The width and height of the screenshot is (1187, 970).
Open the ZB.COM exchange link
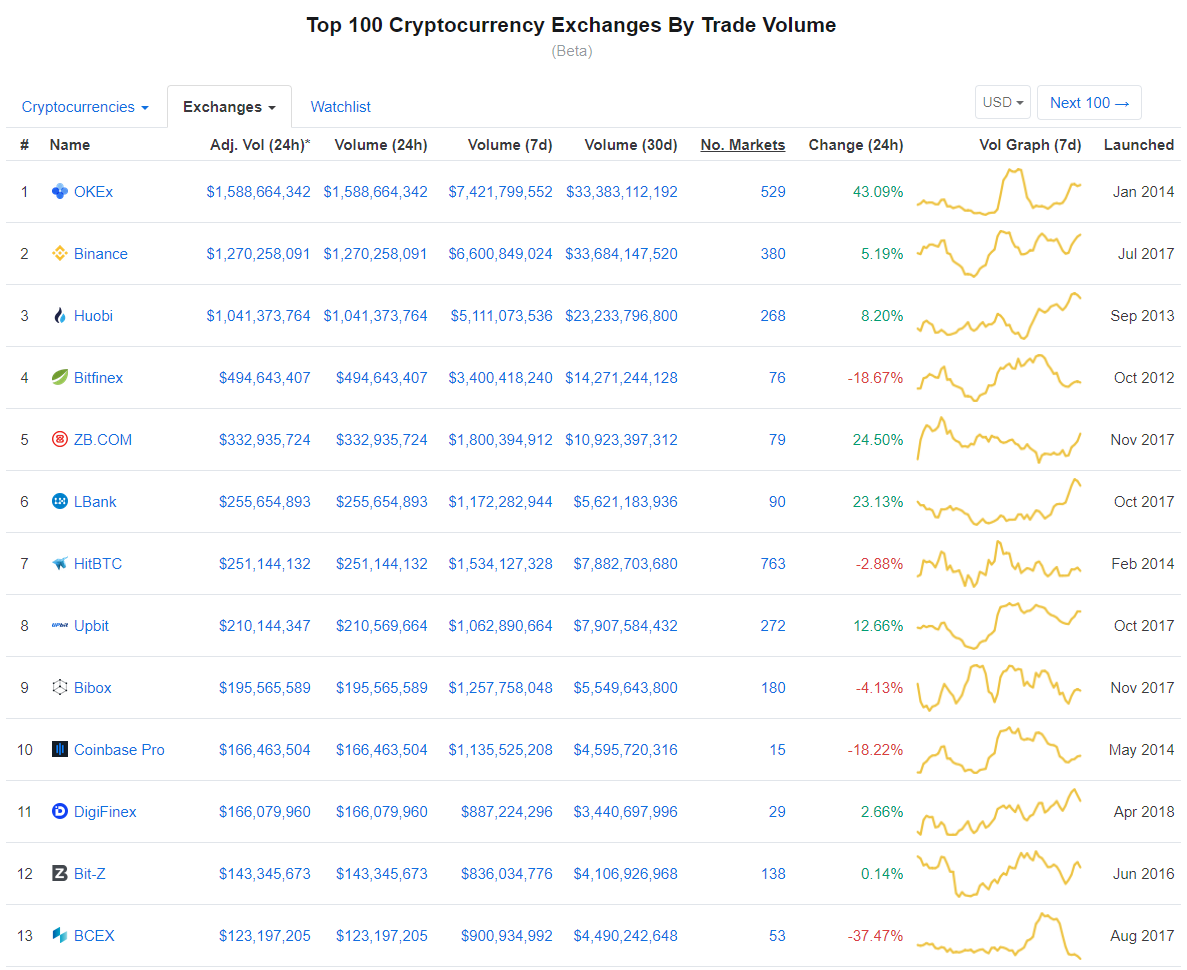click(103, 439)
